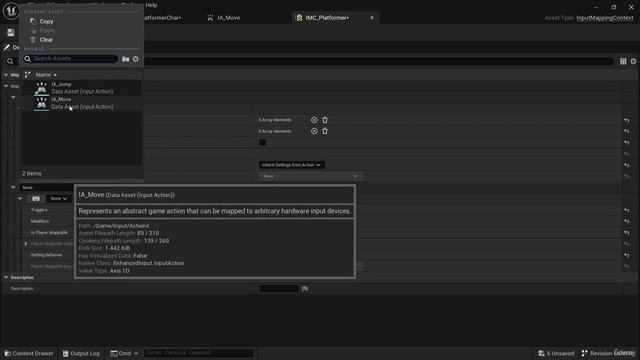Close the IMC_Platformer tab
Viewport: 640px width, 360px height.
pos(372,18)
